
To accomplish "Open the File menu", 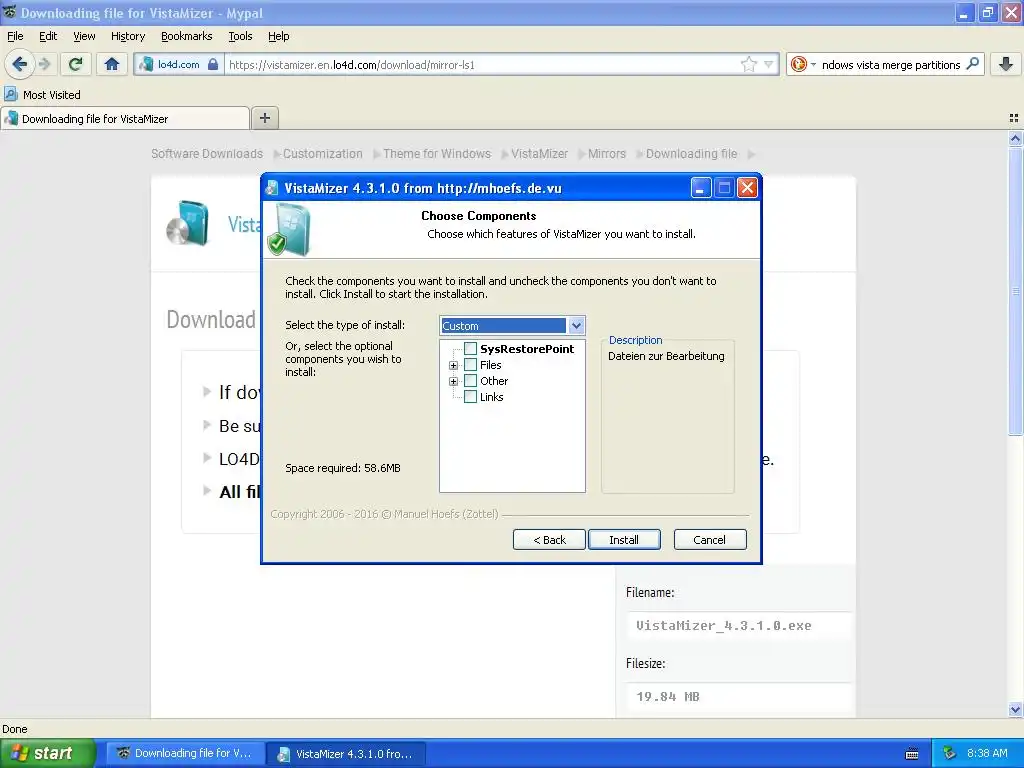I will pyautogui.click(x=15, y=36).
